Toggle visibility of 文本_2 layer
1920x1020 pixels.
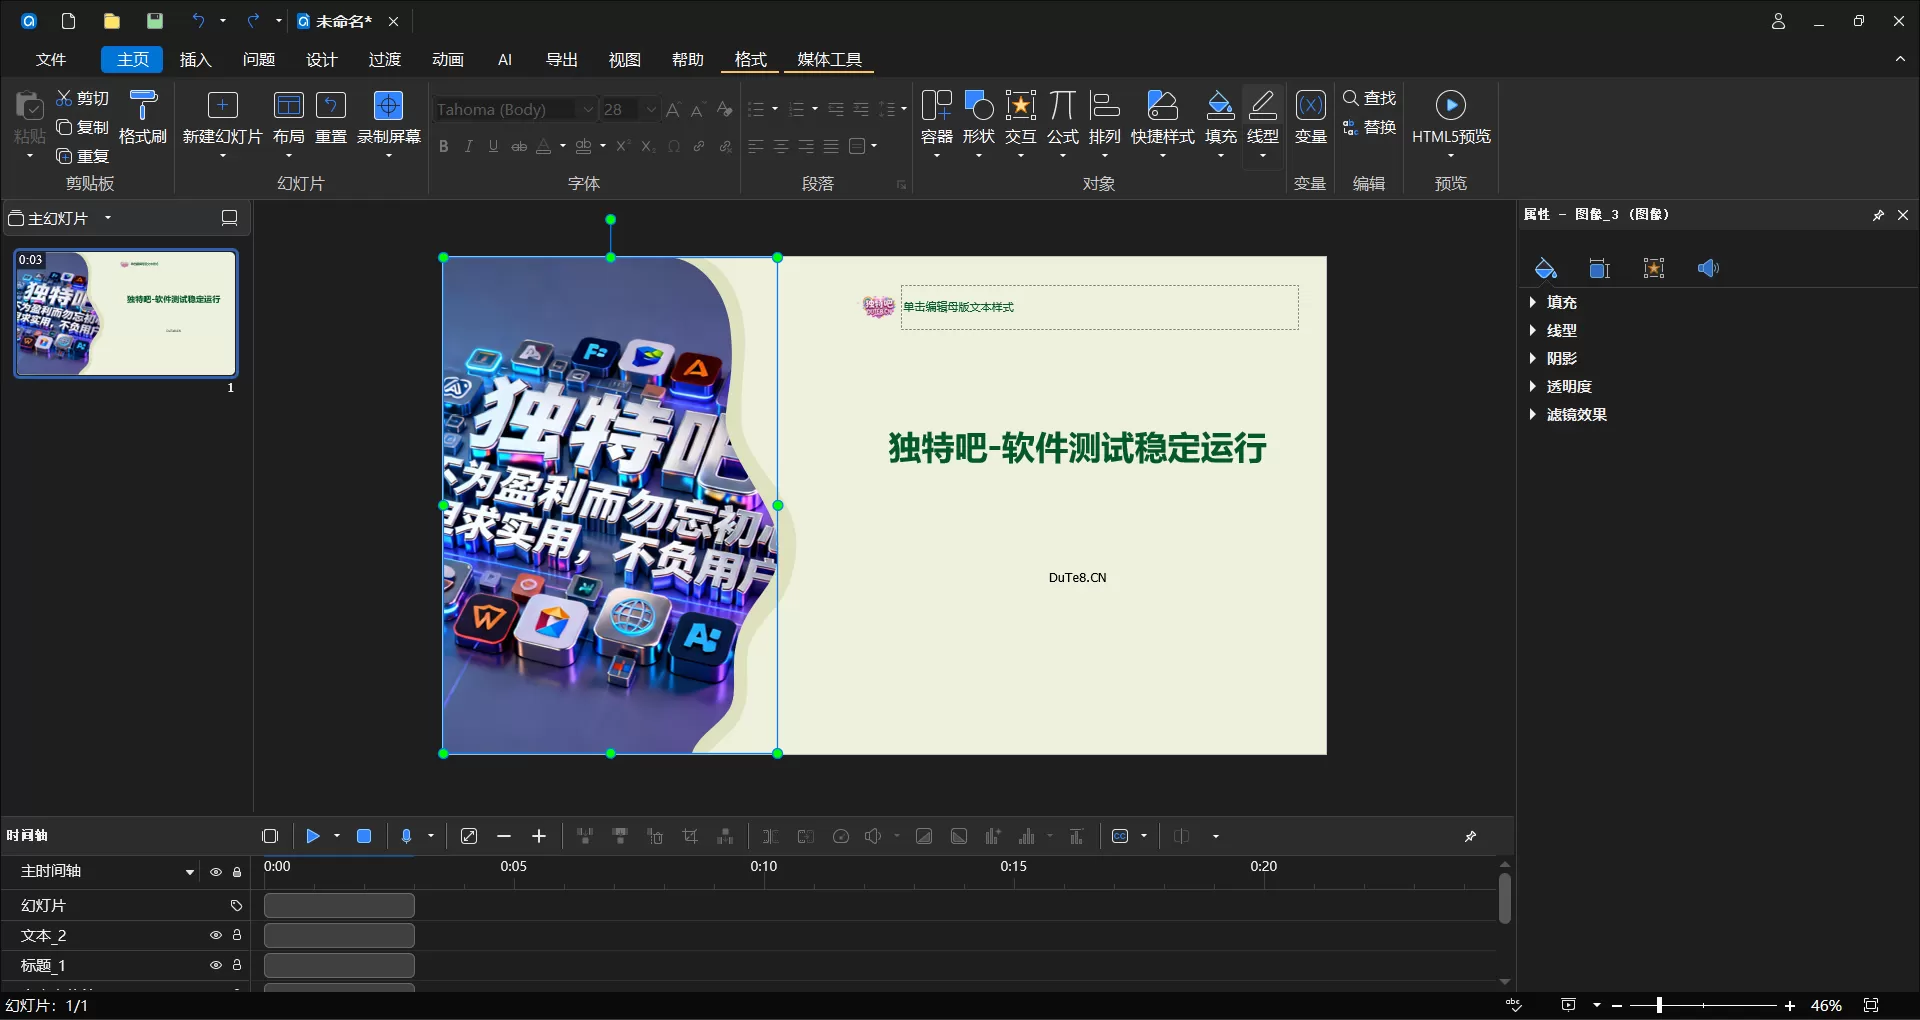214,935
